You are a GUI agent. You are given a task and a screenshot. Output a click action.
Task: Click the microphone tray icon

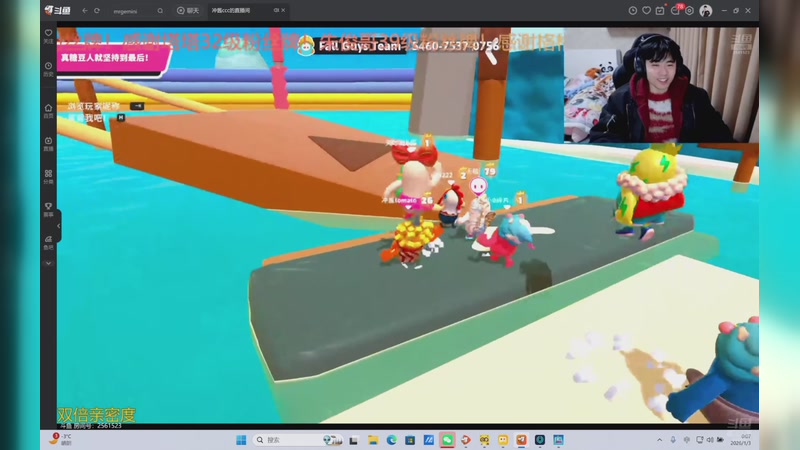[673, 440]
